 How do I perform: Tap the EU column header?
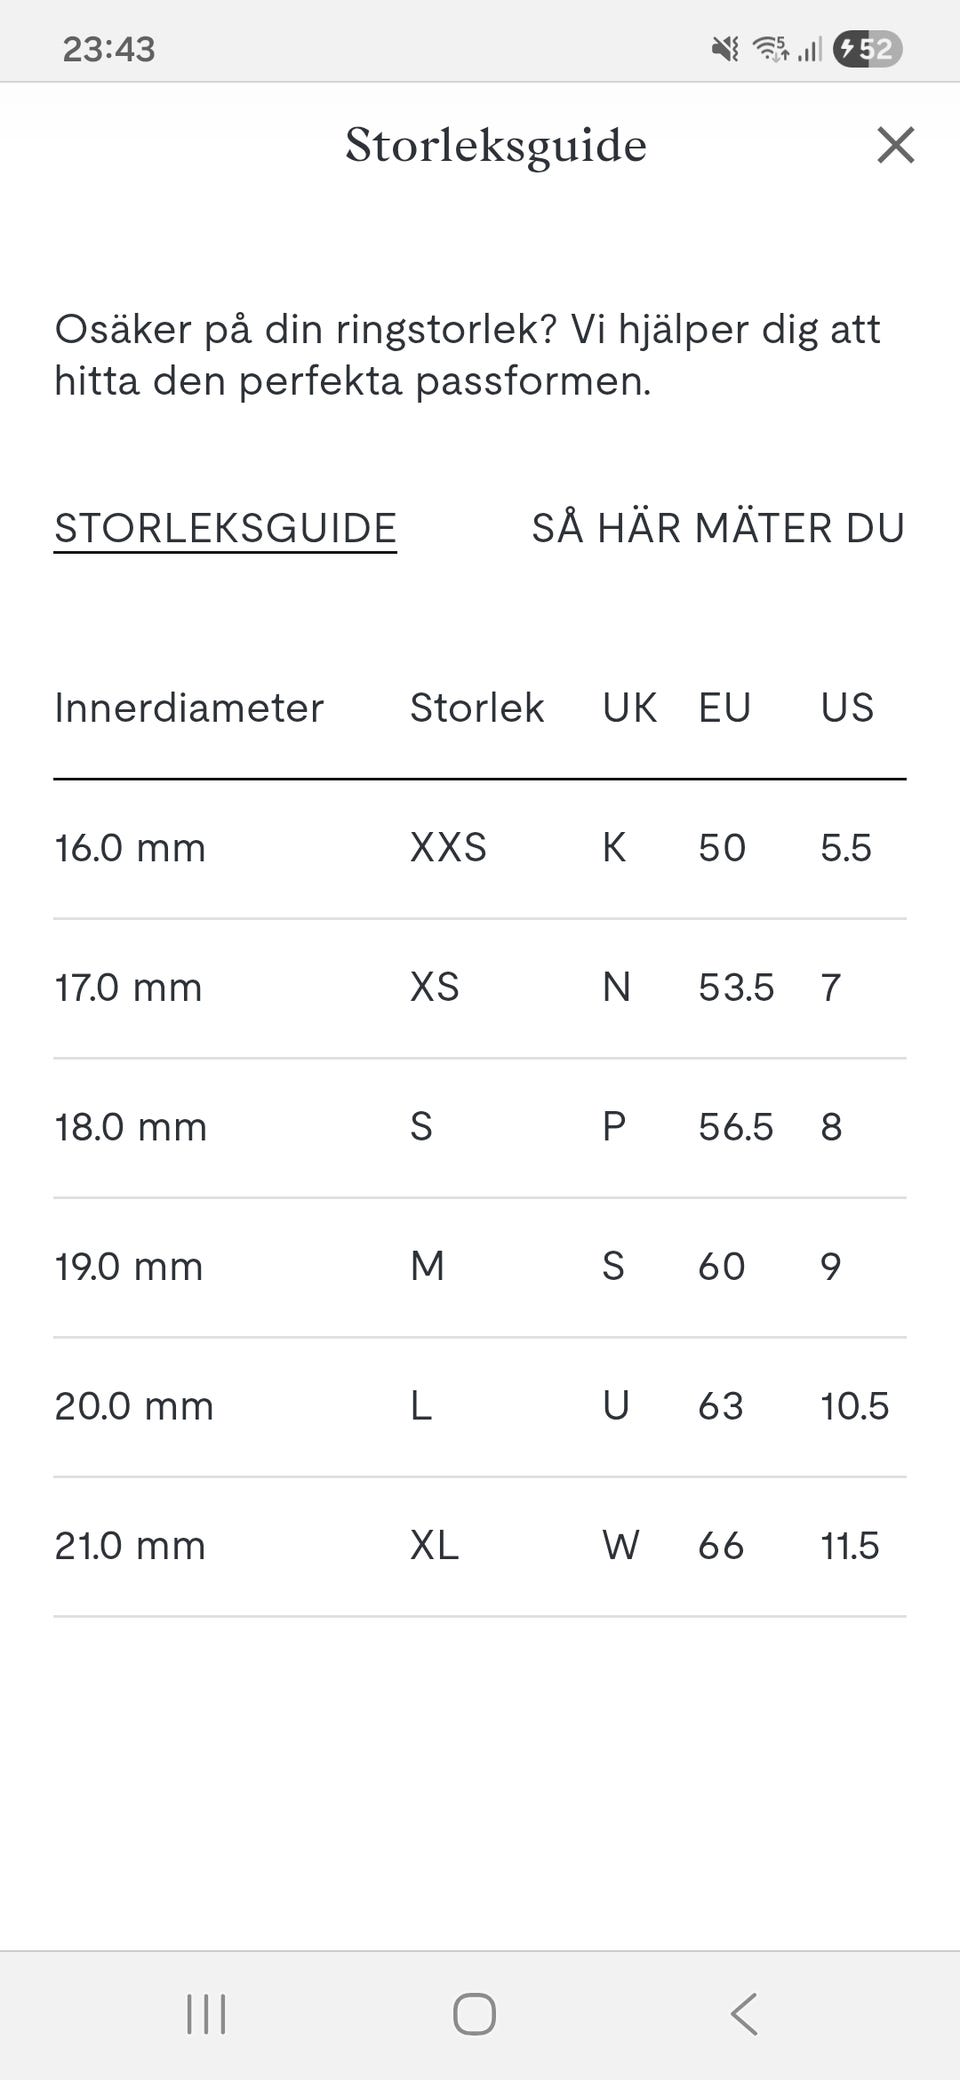coord(724,708)
